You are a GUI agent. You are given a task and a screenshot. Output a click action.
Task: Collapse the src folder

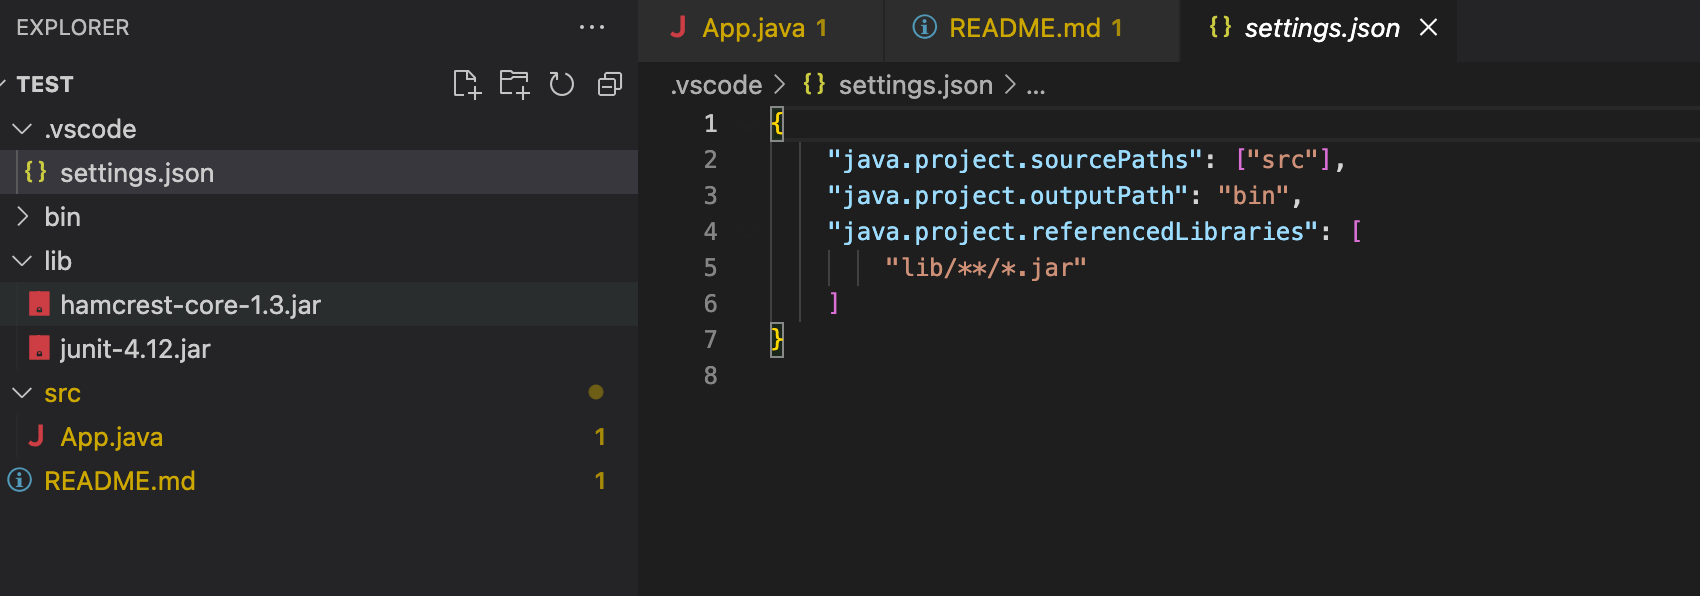[22, 393]
